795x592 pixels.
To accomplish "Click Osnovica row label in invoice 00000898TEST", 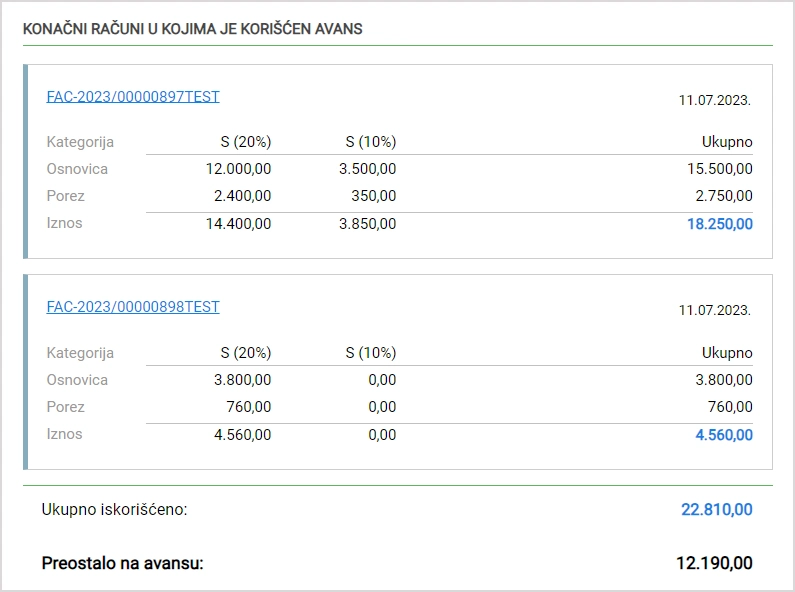I will coord(77,380).
